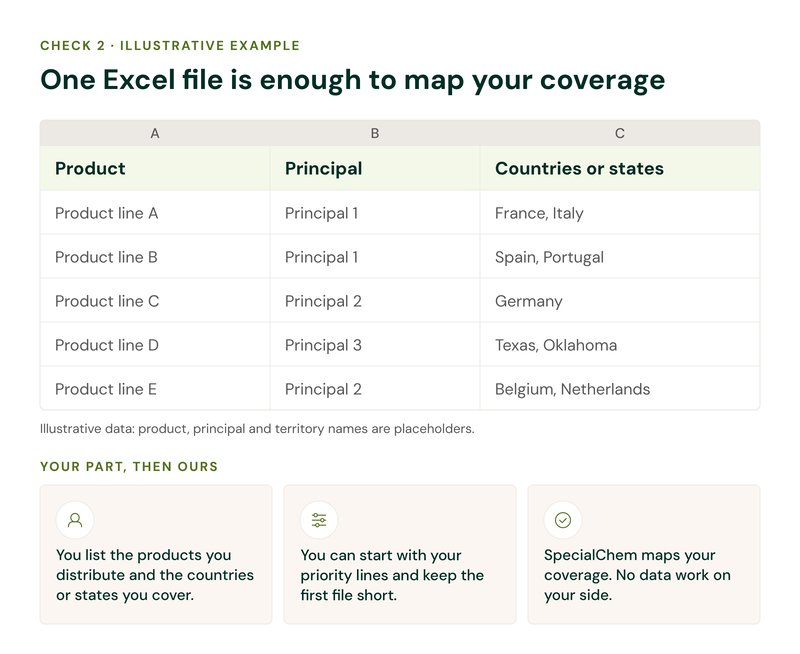Click the Product column heading
Screen dimensions: 800x654
pyautogui.click(x=155, y=168)
